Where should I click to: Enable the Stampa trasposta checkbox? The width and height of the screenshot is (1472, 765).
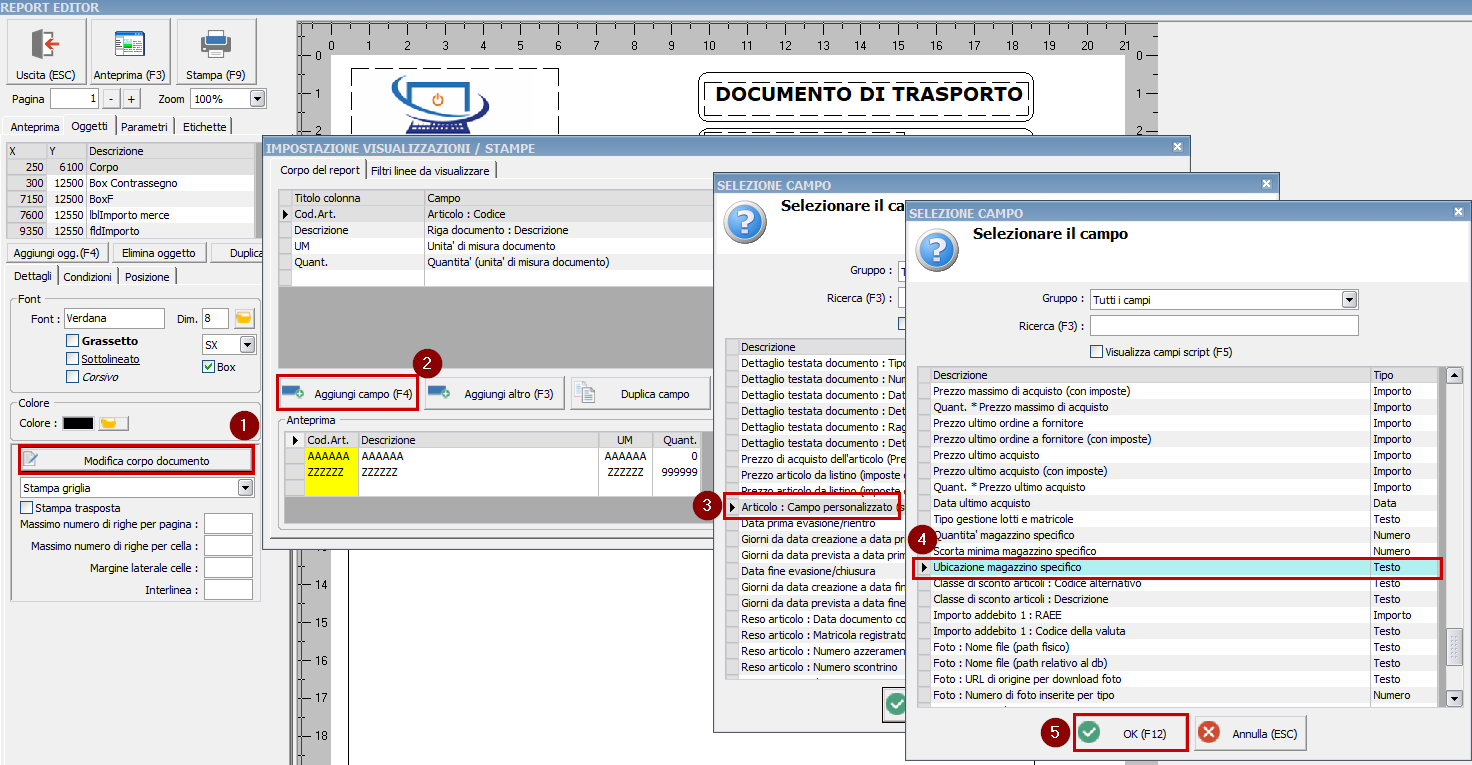[x=27, y=508]
